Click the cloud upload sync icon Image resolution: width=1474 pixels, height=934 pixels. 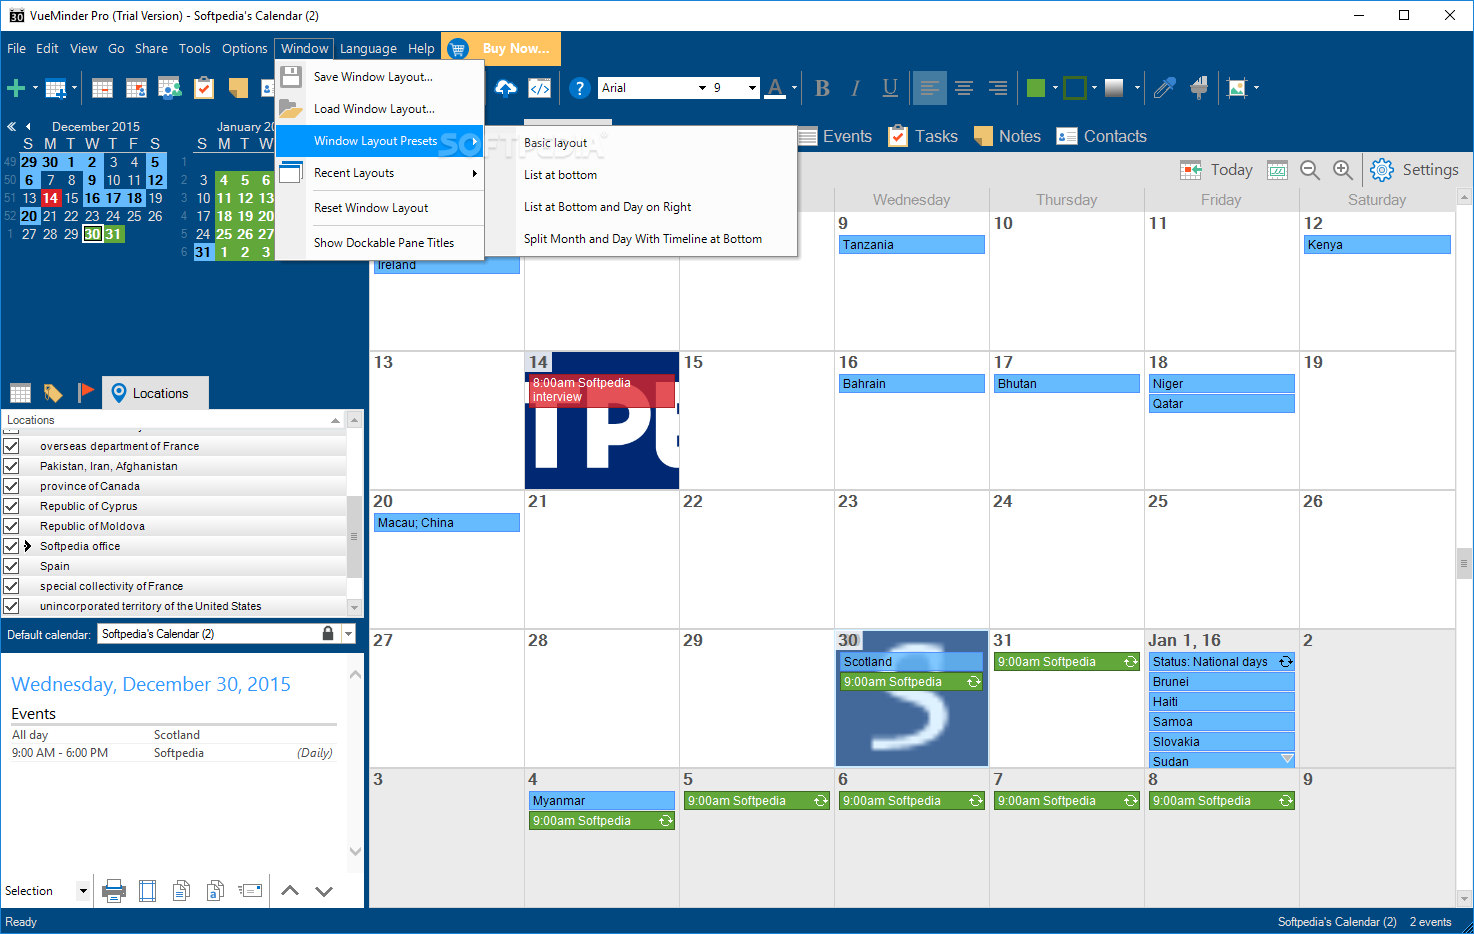506,88
